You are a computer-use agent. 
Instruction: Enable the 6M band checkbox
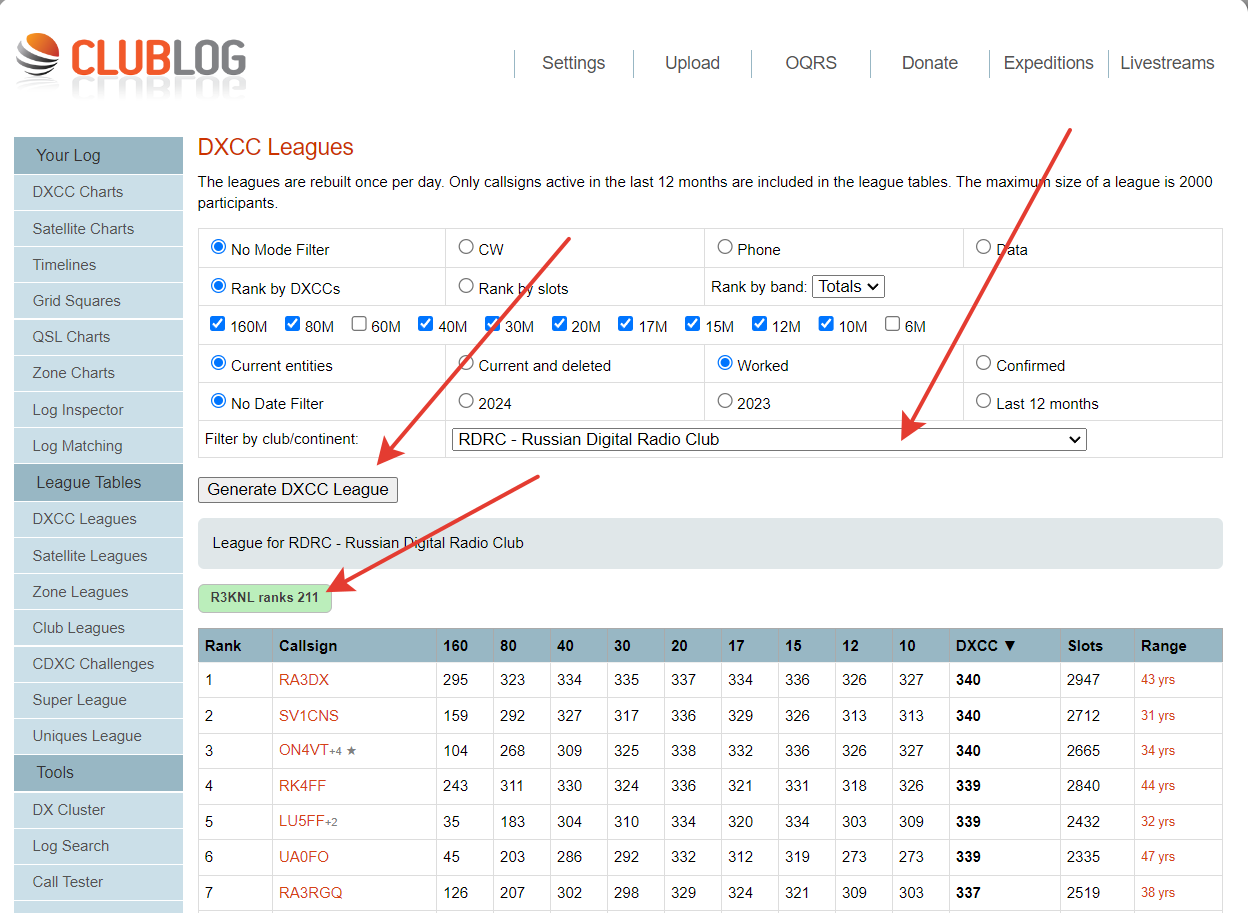892,324
